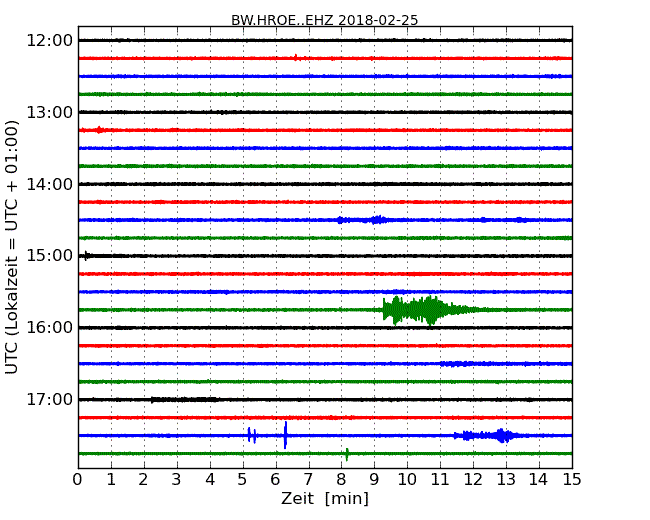The width and height of the screenshot is (650, 520).
Task: Click the 14:00 time tick label
Action: point(49,184)
